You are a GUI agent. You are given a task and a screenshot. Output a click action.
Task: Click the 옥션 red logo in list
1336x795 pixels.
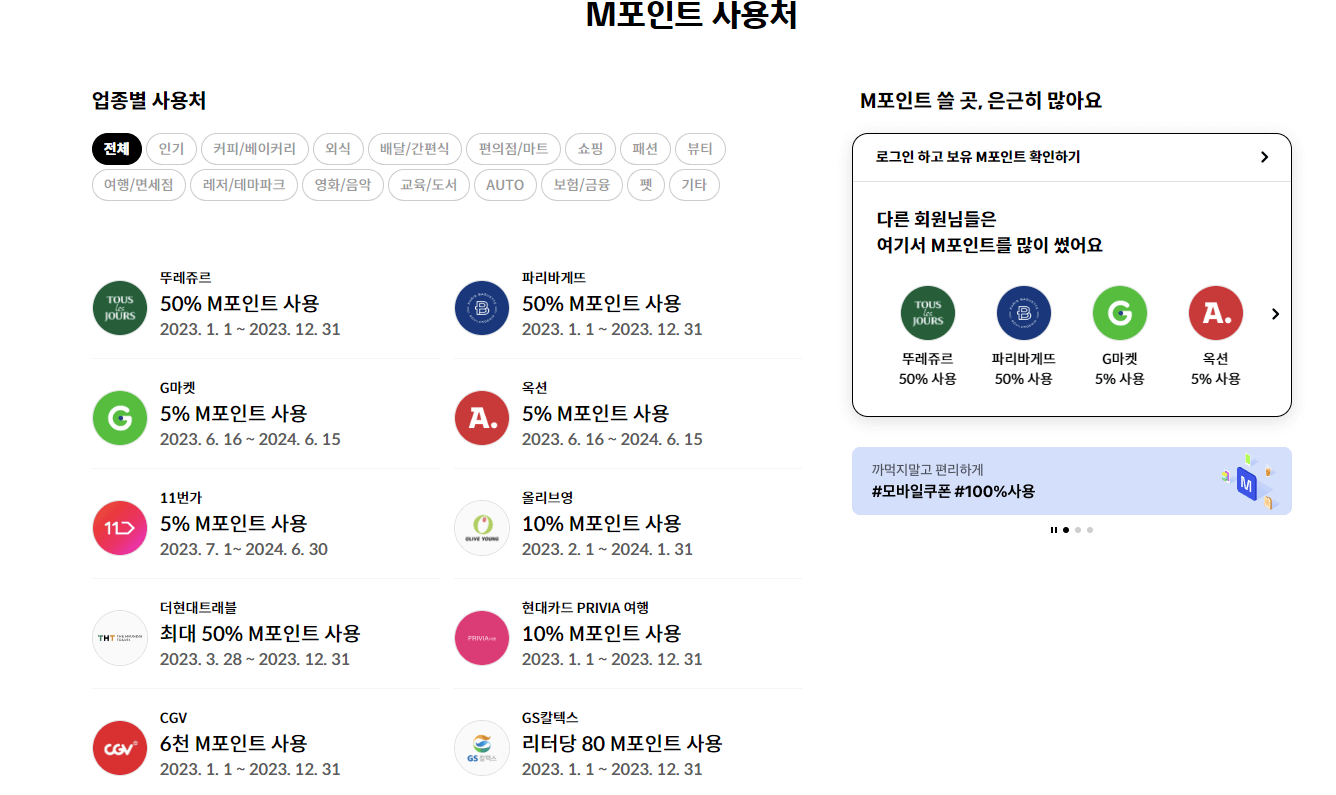[x=482, y=418]
